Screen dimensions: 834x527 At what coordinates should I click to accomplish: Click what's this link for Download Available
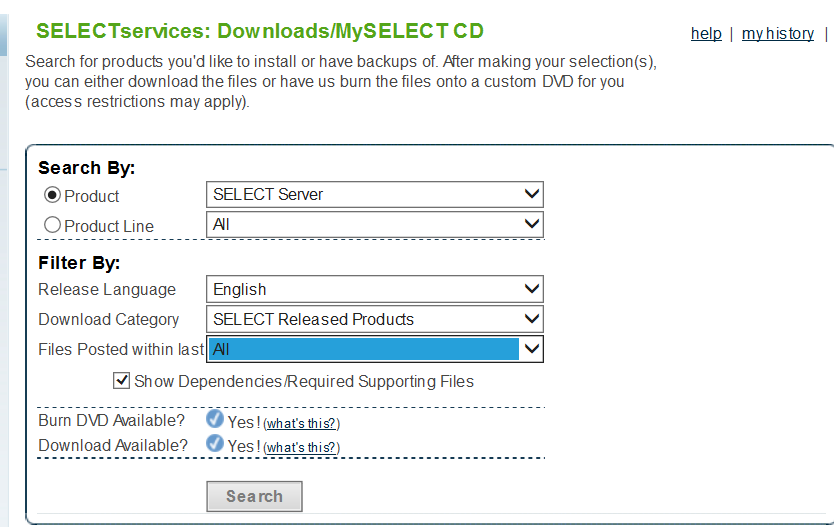301,447
